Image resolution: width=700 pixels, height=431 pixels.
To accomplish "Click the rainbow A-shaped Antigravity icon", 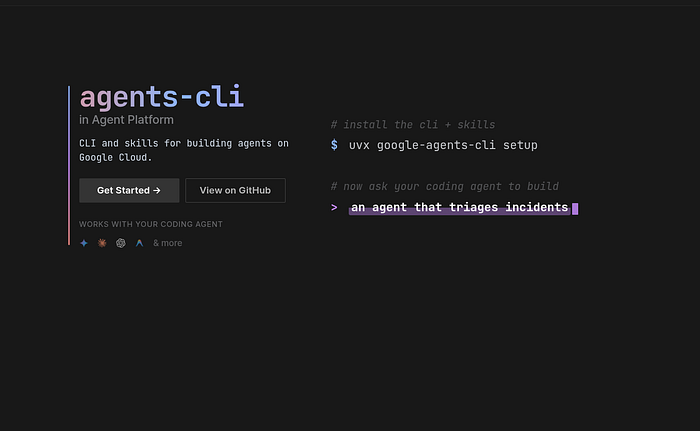I will (139, 243).
